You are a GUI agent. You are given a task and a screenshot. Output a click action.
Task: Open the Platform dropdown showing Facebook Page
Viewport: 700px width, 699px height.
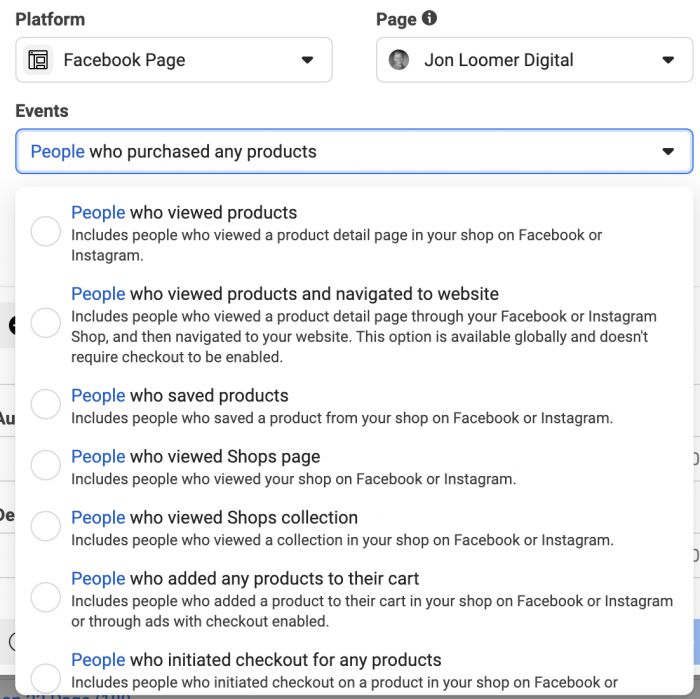coord(174,60)
